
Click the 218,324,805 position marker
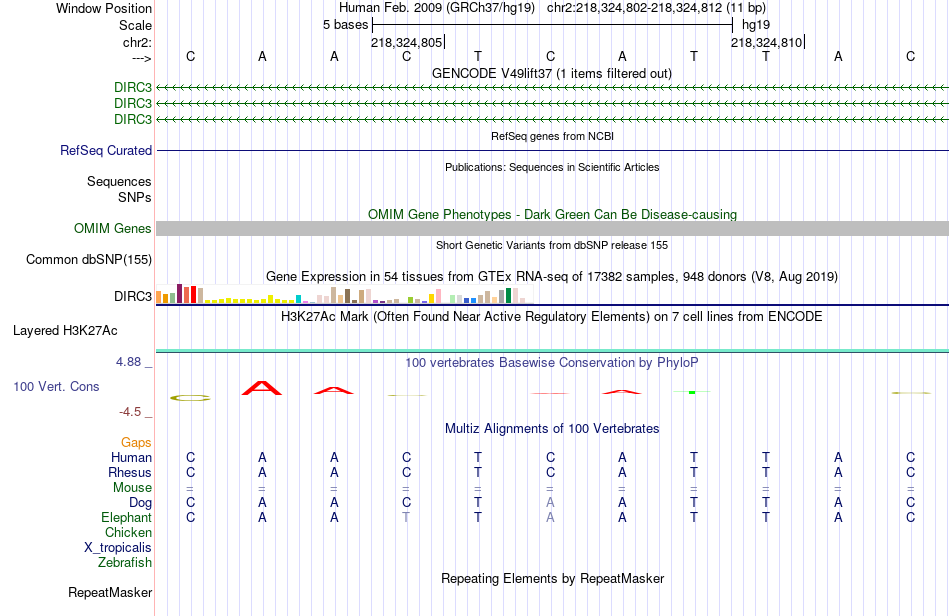pyautogui.click(x=407, y=42)
